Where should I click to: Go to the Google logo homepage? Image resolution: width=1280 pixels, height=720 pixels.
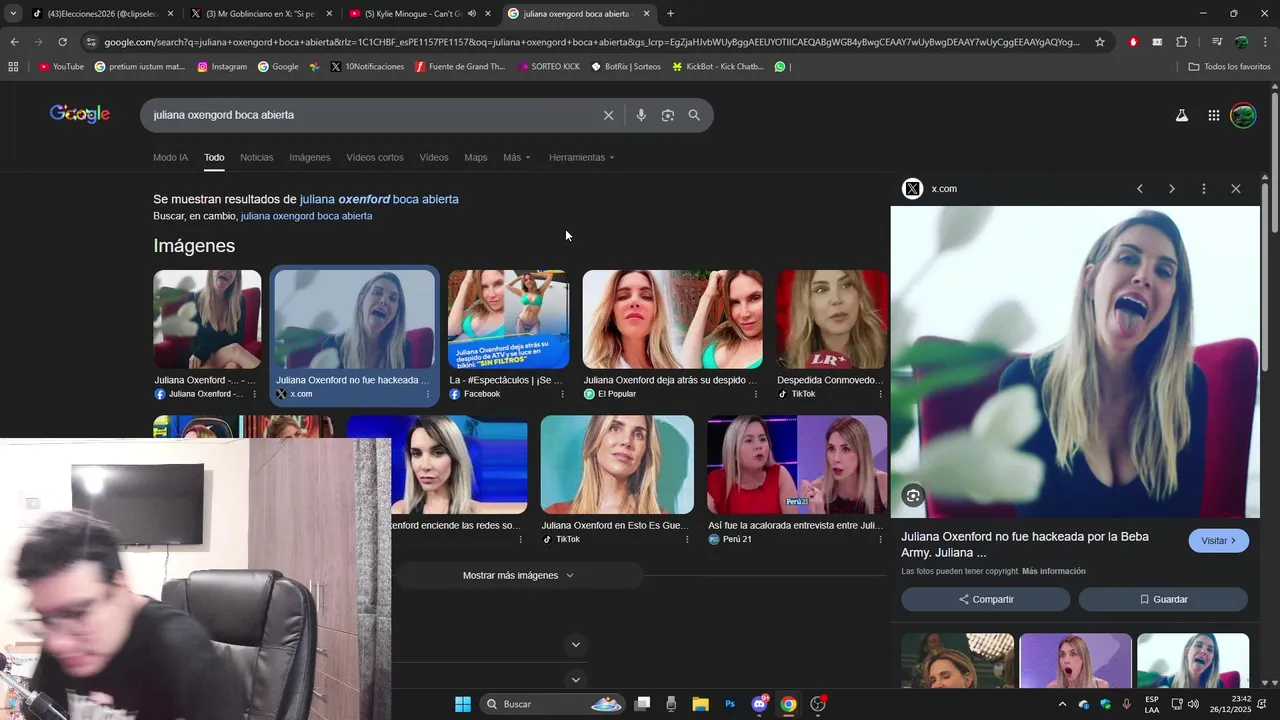[x=80, y=114]
